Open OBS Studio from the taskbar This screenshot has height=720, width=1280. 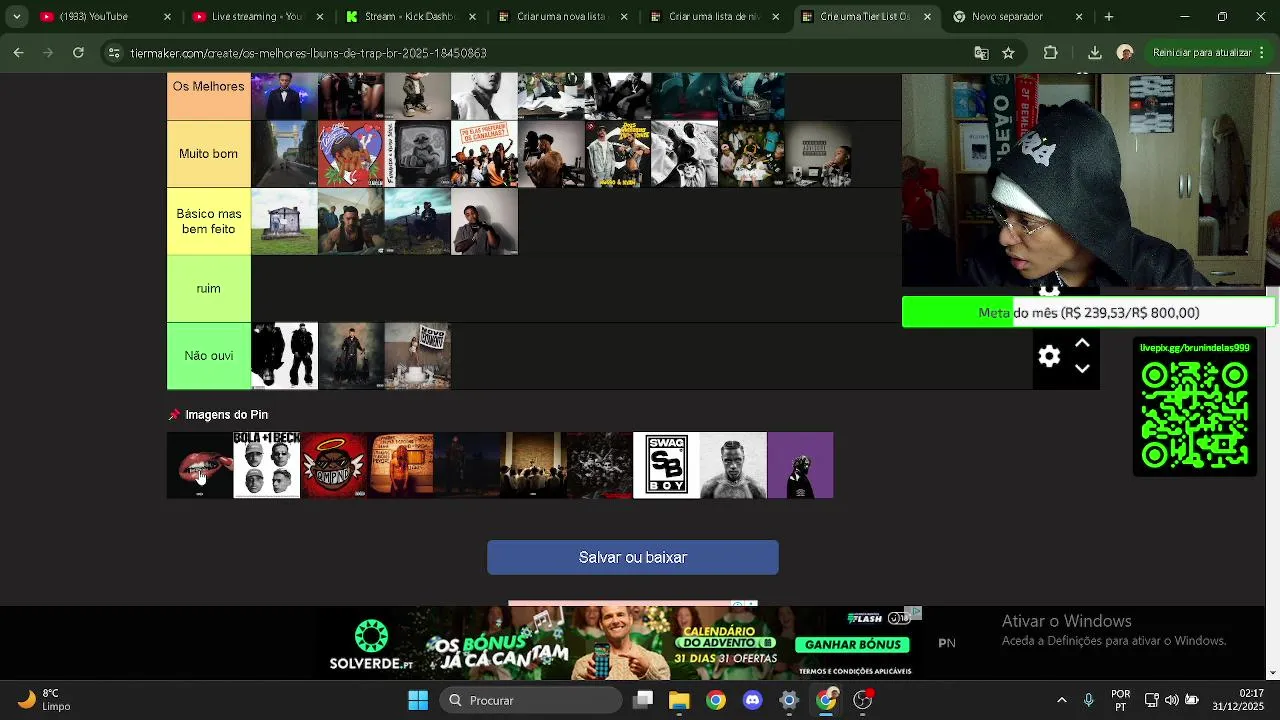point(862,700)
